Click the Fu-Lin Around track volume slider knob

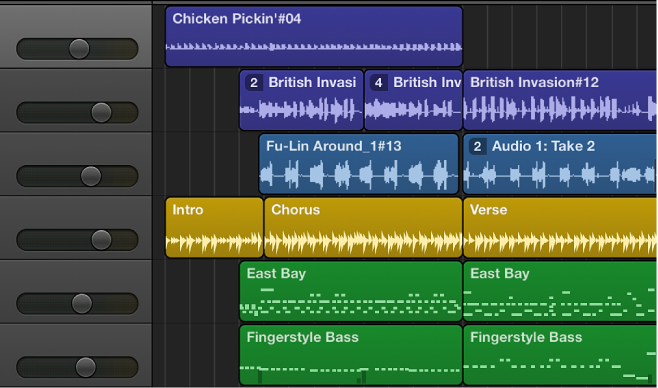(x=91, y=176)
